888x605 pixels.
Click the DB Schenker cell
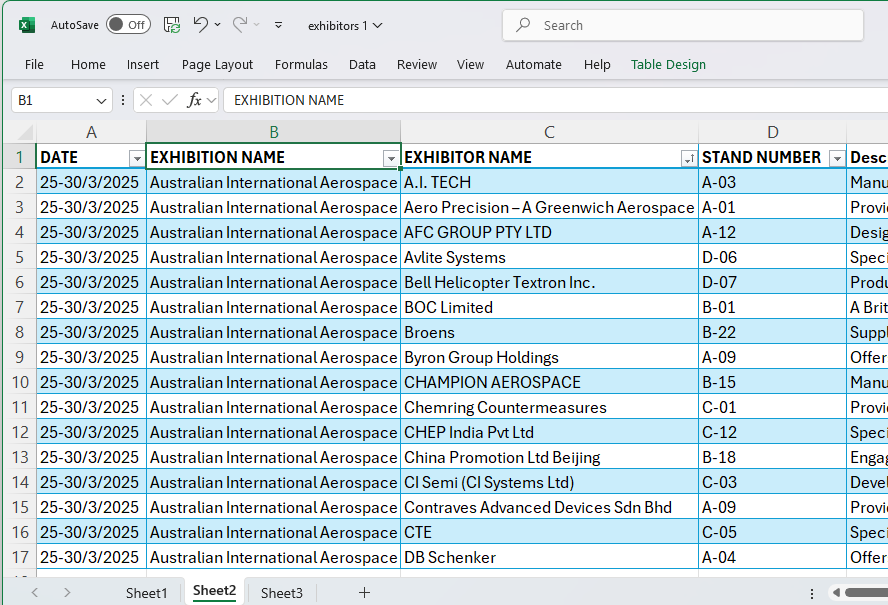coord(549,557)
